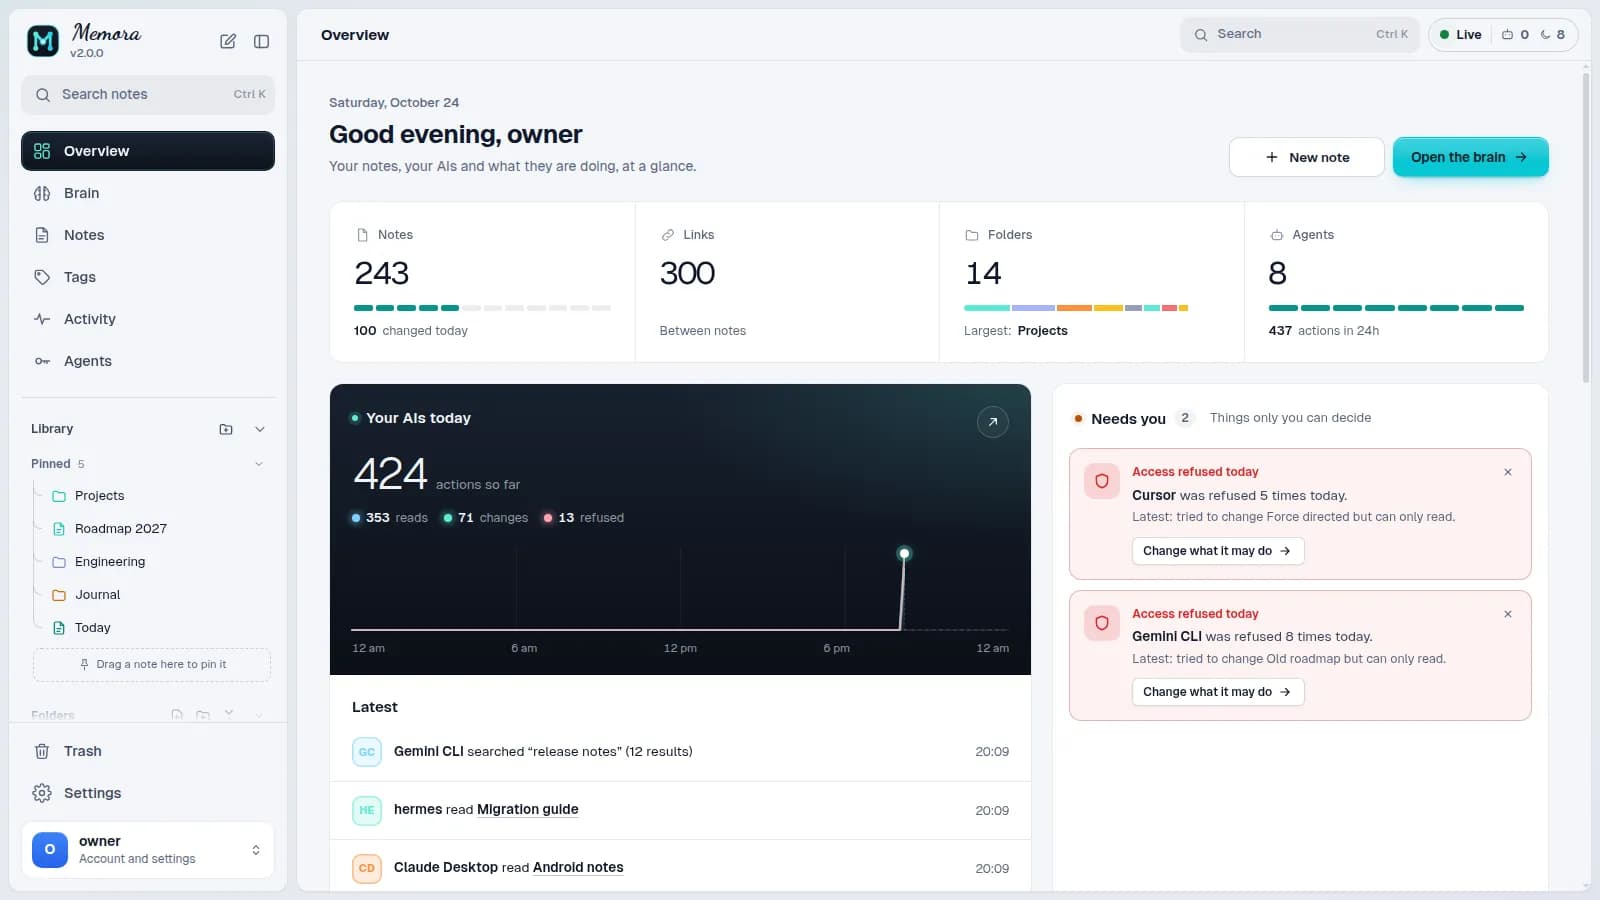Click the new note compose icon in sidebar header
The width and height of the screenshot is (1600, 900).
click(x=228, y=41)
